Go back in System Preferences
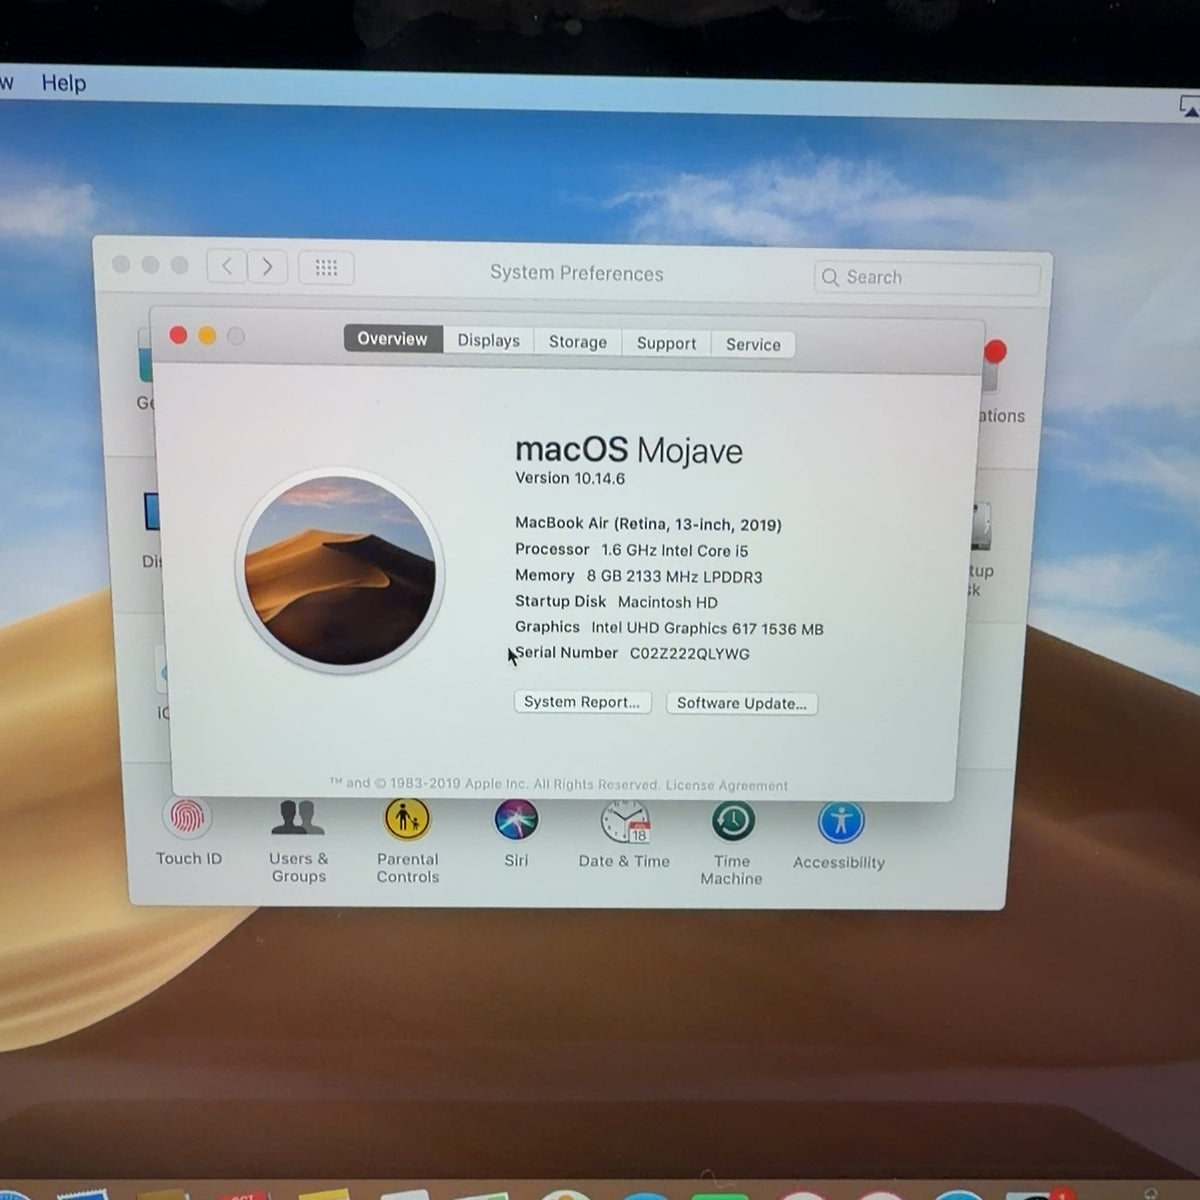1200x1200 pixels. tap(227, 266)
